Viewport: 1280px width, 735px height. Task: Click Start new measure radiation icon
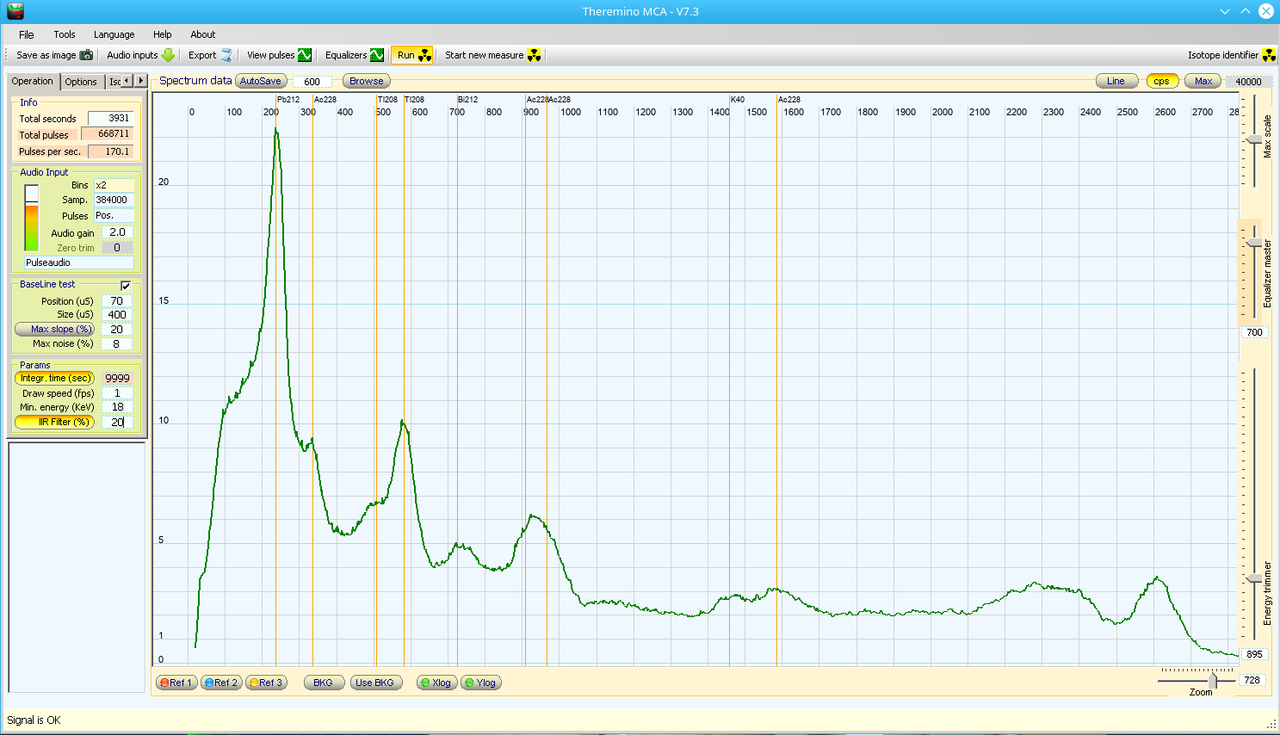[534, 55]
